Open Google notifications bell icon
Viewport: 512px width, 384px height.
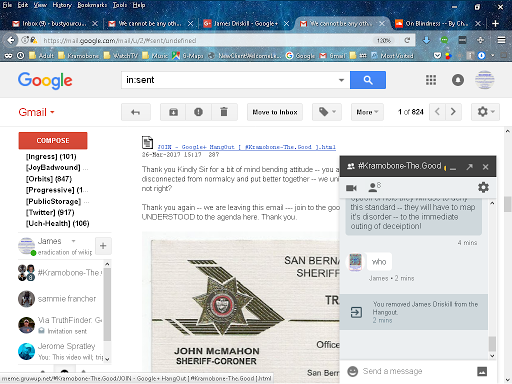click(x=458, y=80)
